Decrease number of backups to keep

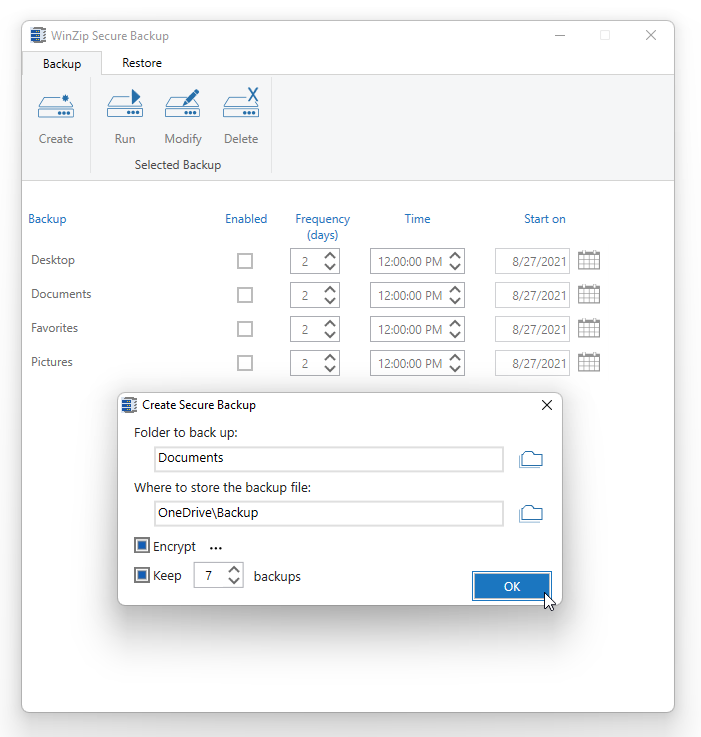234,581
